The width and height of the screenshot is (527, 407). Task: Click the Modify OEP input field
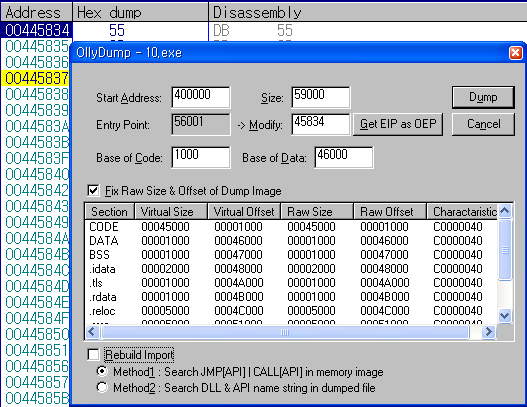321,124
